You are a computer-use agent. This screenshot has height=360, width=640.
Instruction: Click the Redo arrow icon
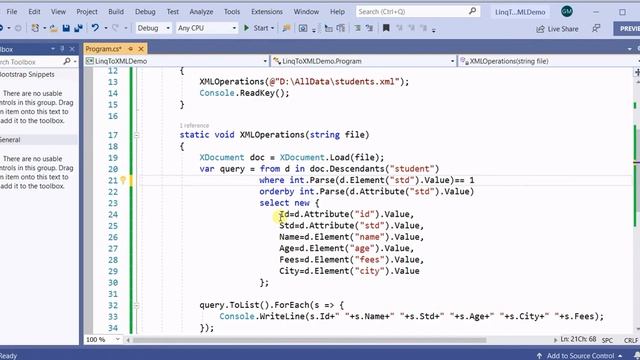coord(115,28)
